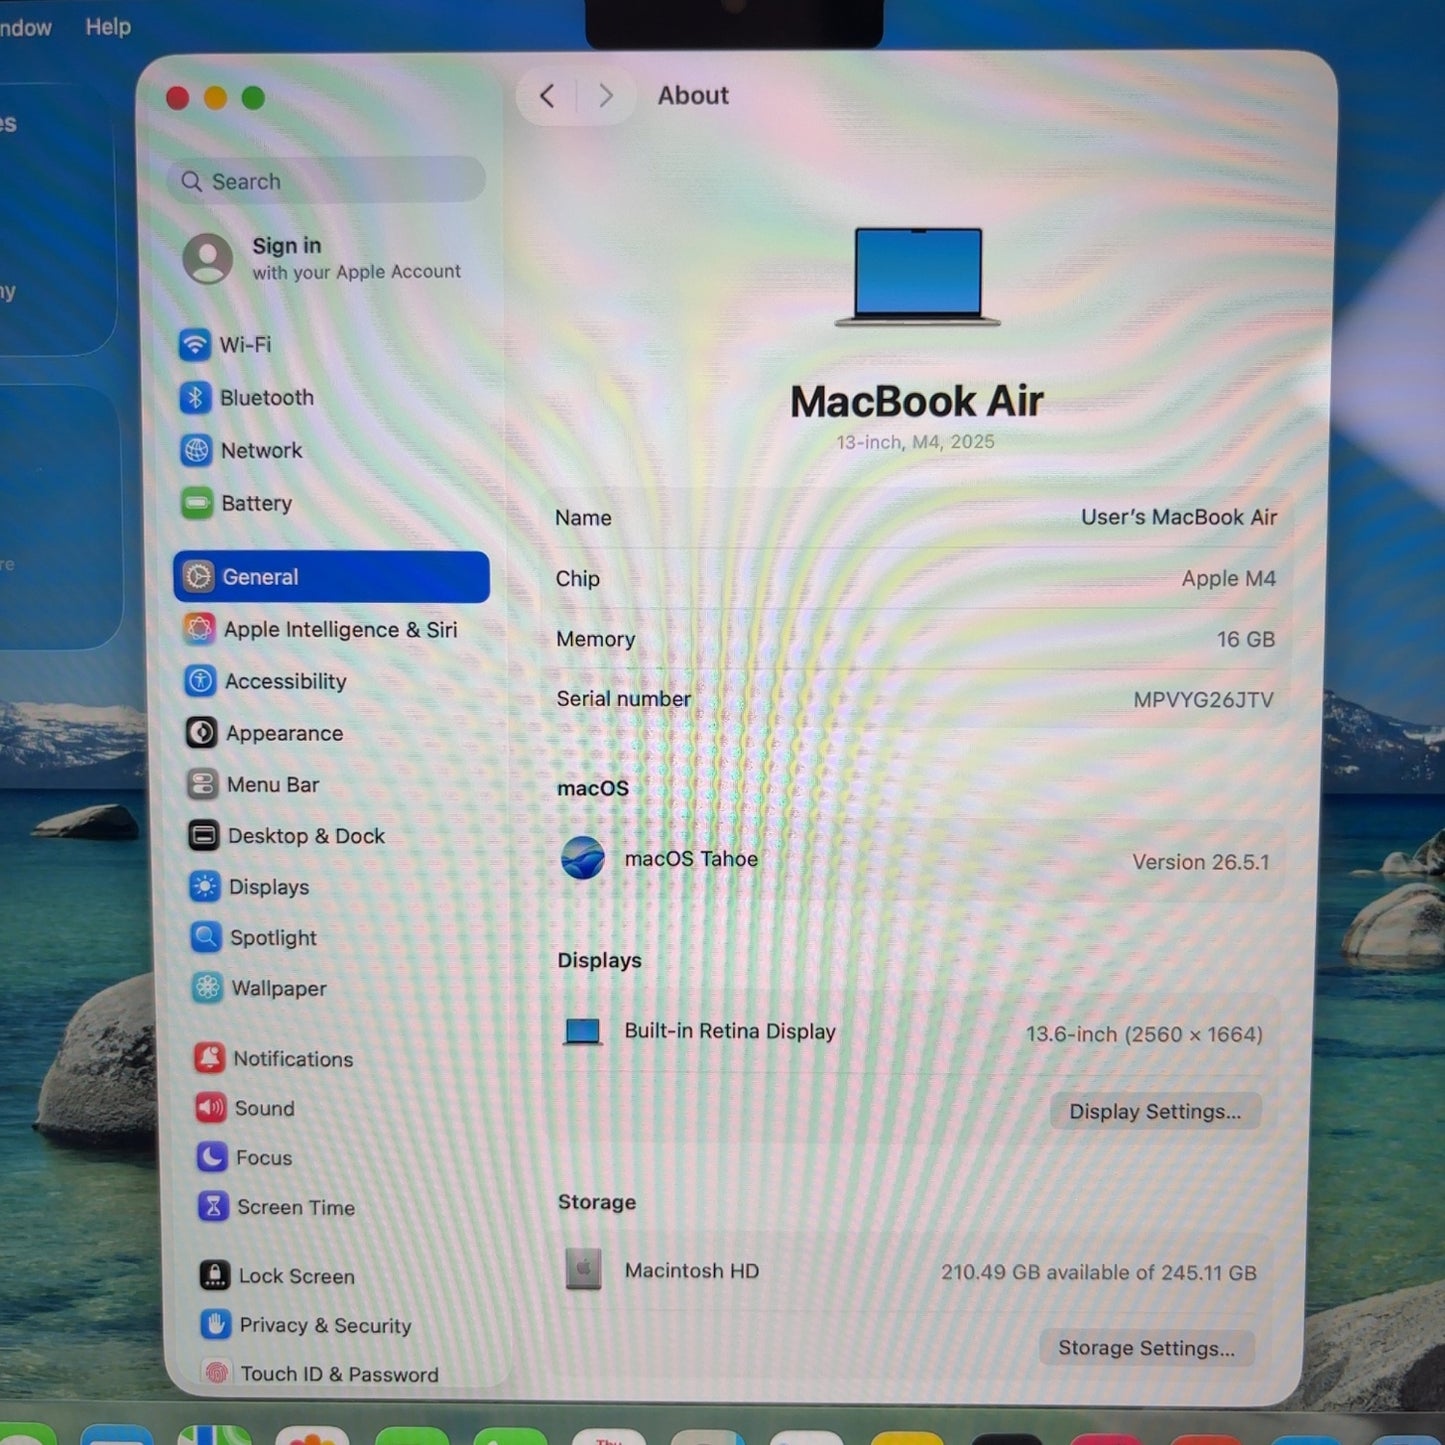The image size is (1445, 1445).
Task: Click the "Serial number" row label
Action: 624,699
